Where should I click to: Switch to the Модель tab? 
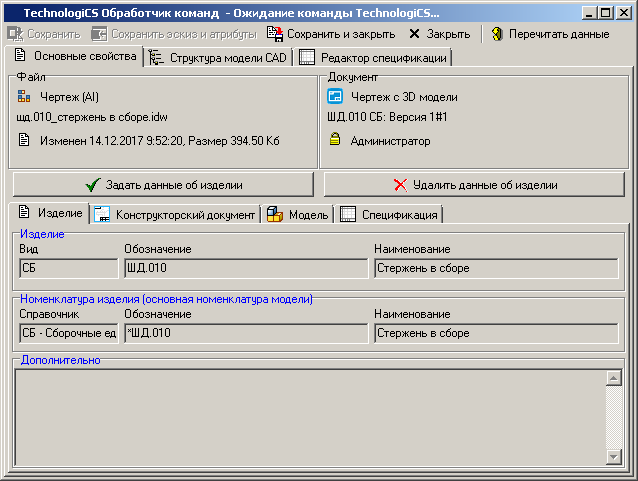tap(298, 215)
